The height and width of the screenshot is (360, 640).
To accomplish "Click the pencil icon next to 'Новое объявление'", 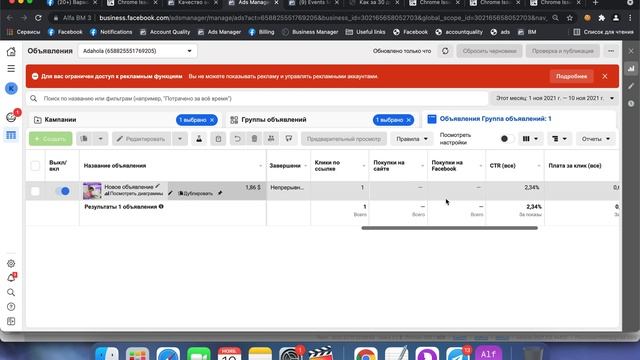I will point(158,187).
